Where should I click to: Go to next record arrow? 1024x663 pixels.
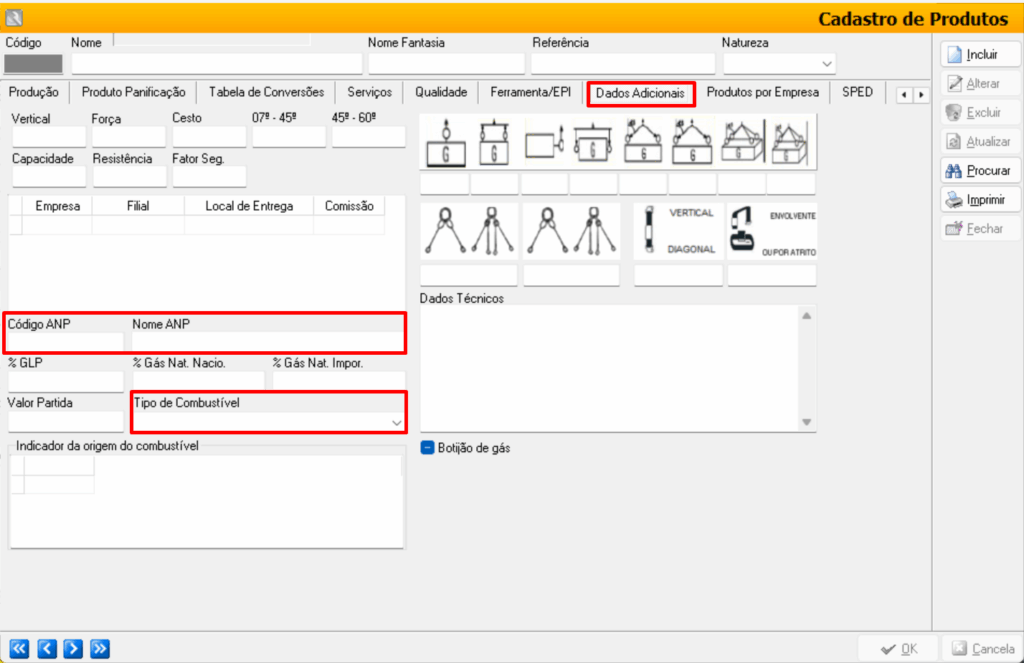(x=72, y=648)
